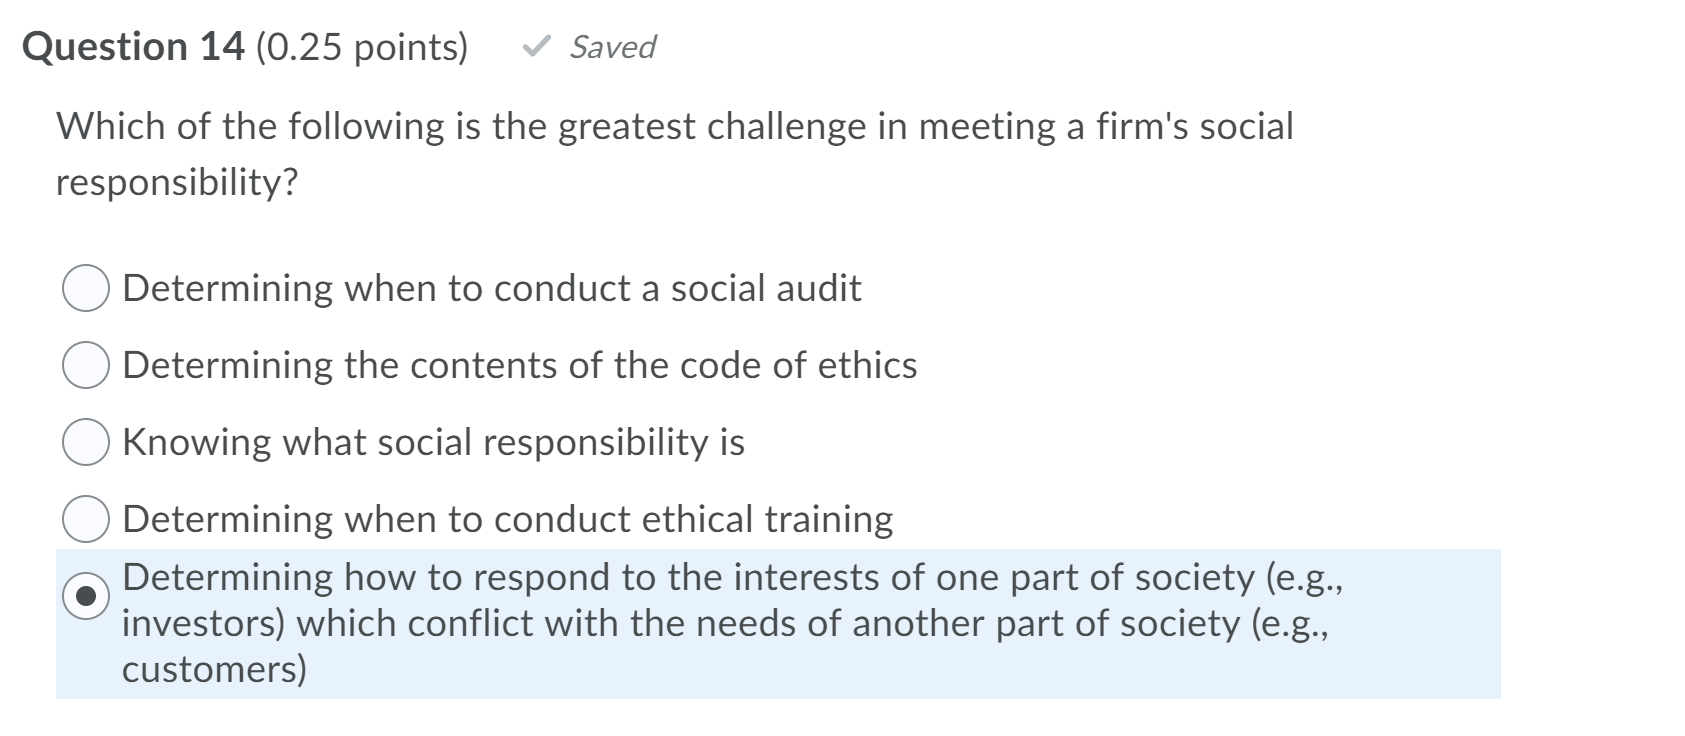This screenshot has width=1685, height=736.
Task: Select the radio button for social audit option
Action: pos(86,289)
